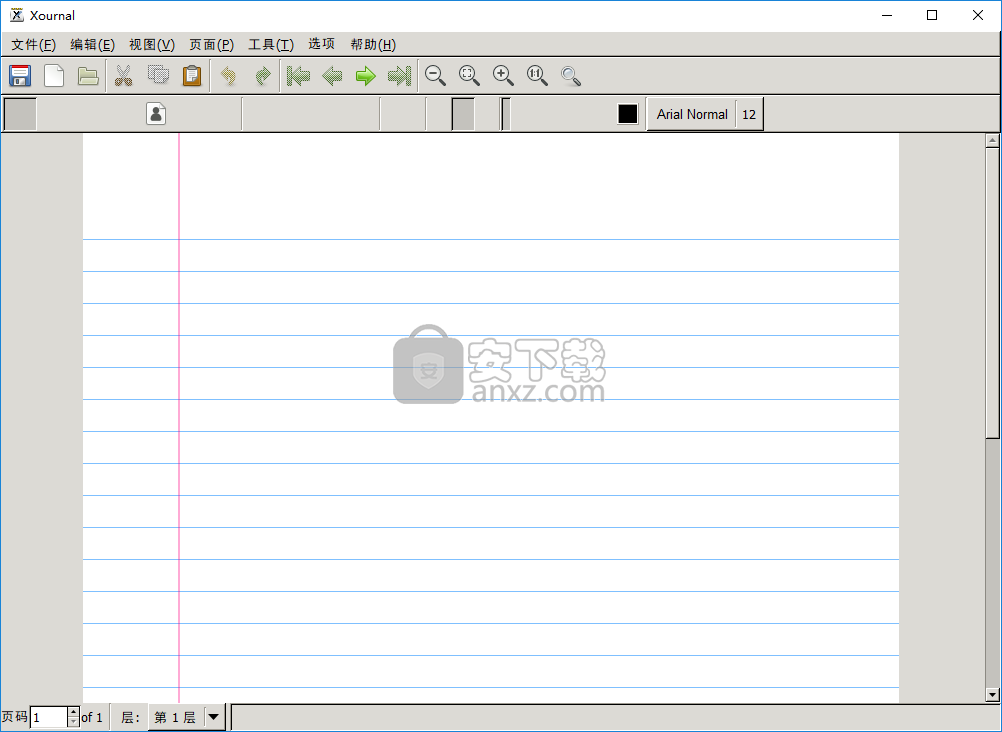Click the vertical scrollbar up arrow
1002x732 pixels.
tap(992, 140)
